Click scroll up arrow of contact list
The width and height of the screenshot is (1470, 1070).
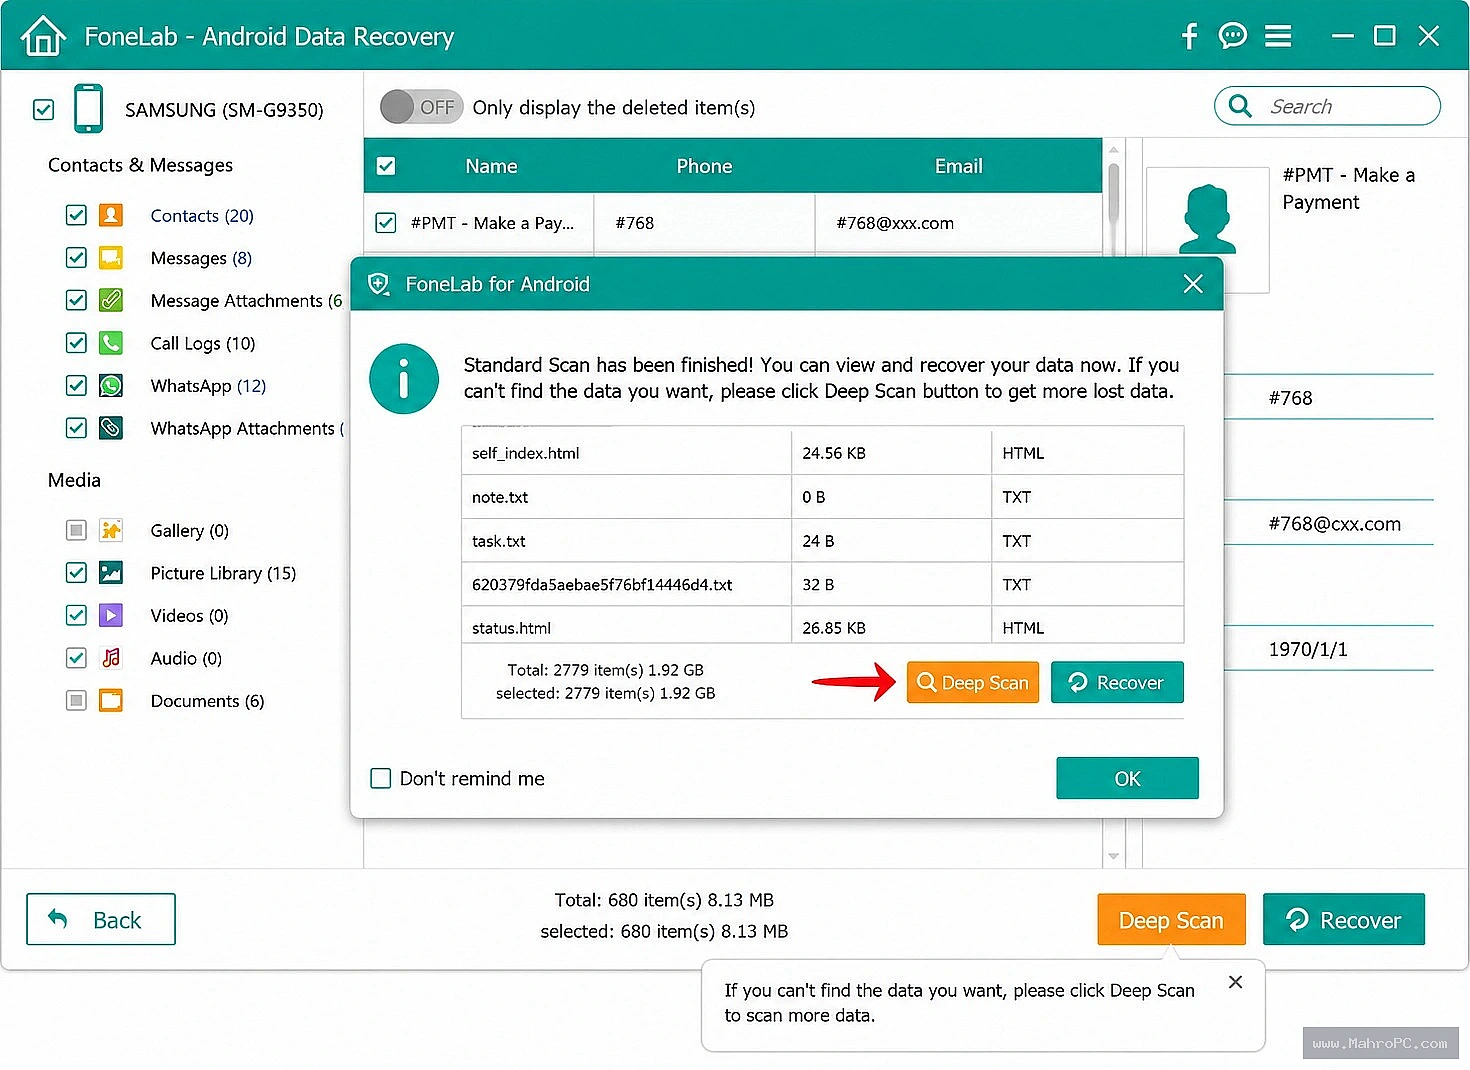[x=1113, y=150]
